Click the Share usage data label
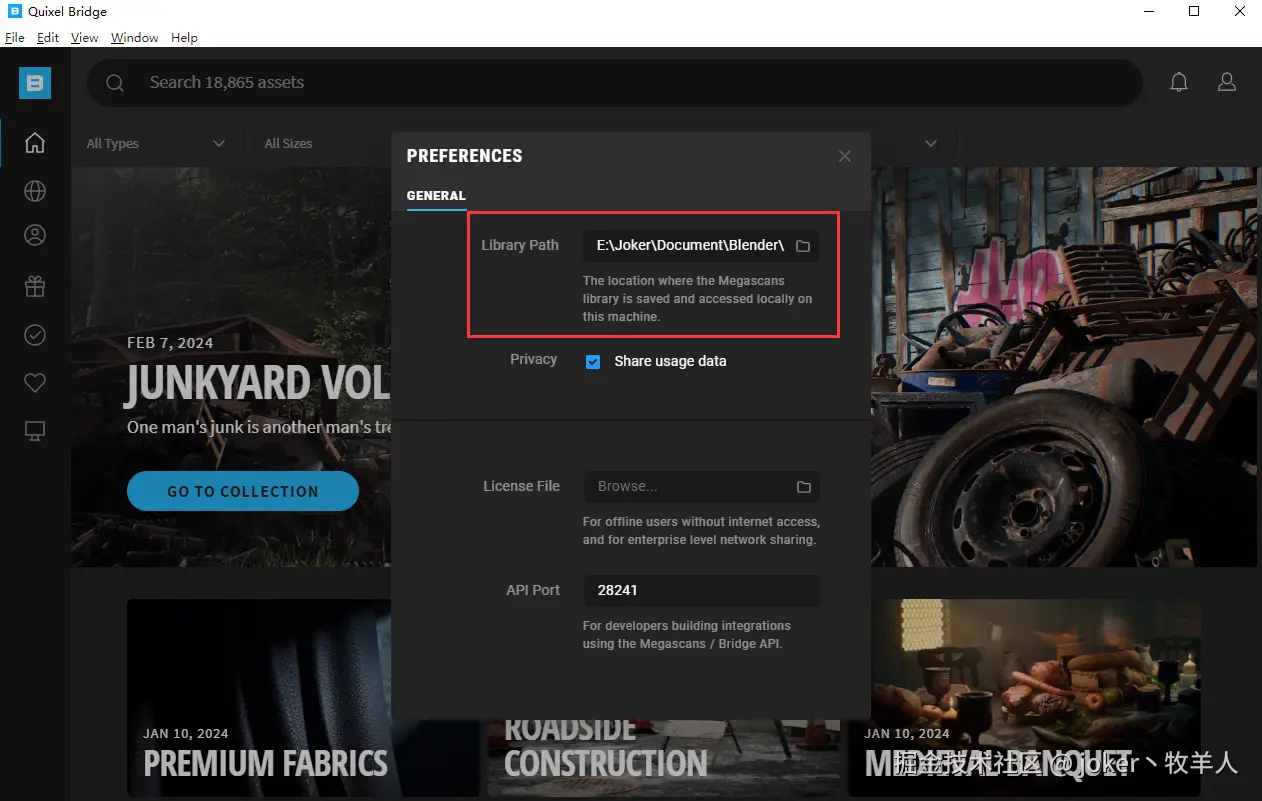 (670, 361)
